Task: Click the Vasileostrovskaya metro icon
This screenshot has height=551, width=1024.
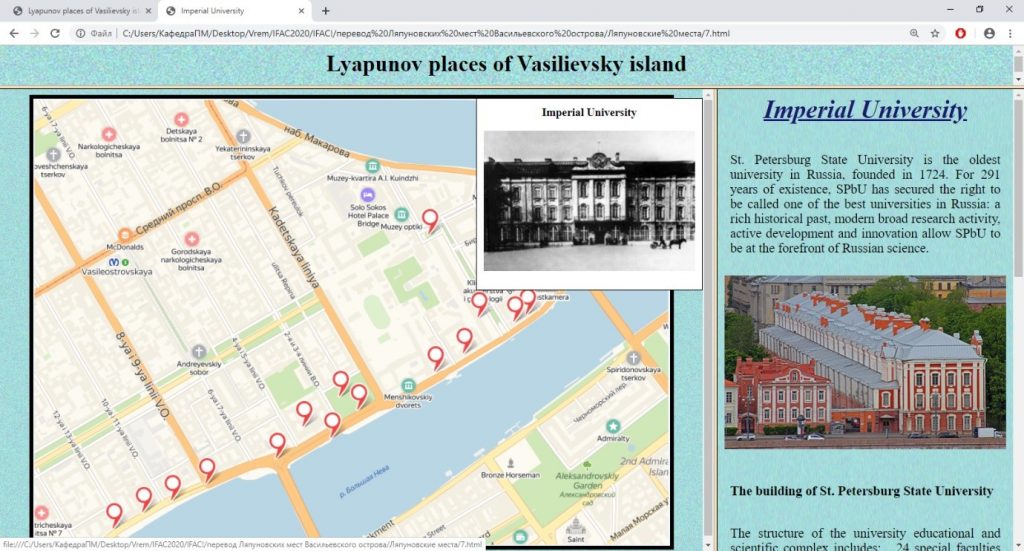Action: (x=115, y=262)
